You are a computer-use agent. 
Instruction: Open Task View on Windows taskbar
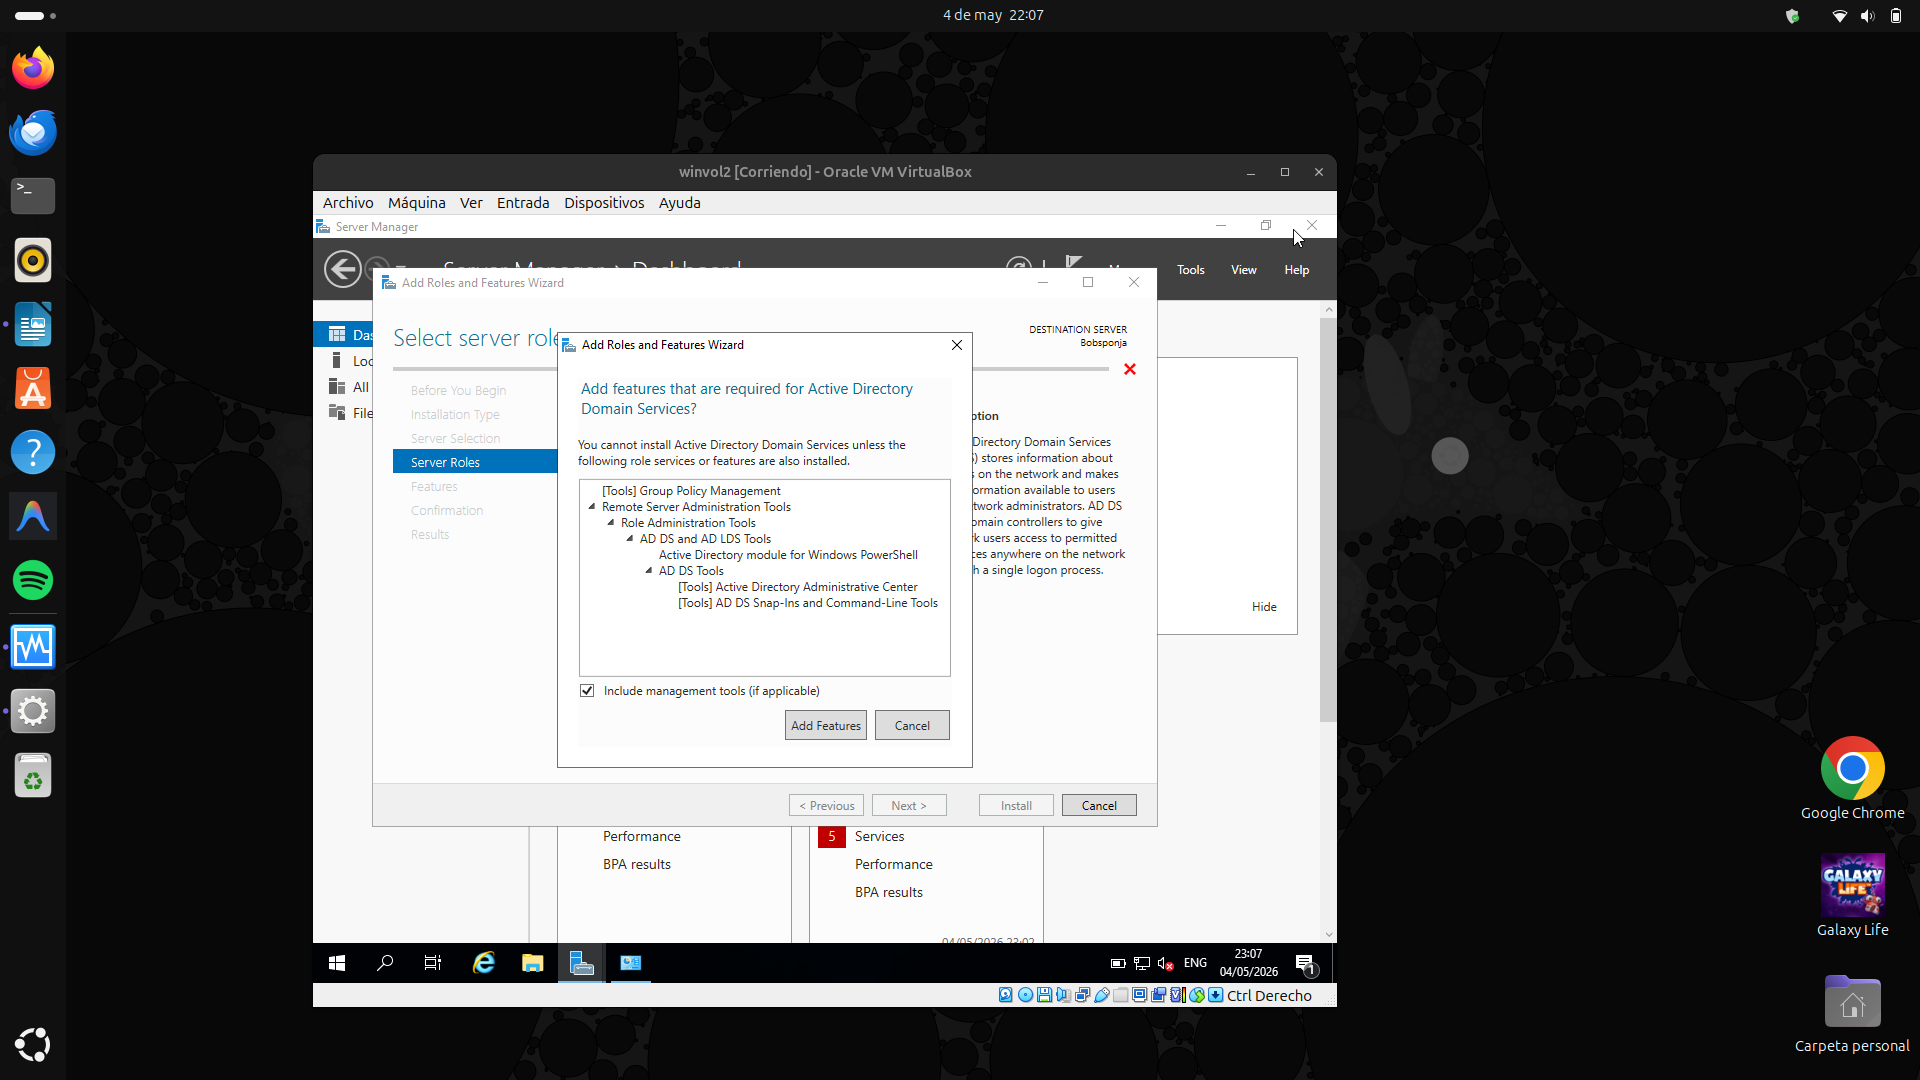click(x=433, y=963)
